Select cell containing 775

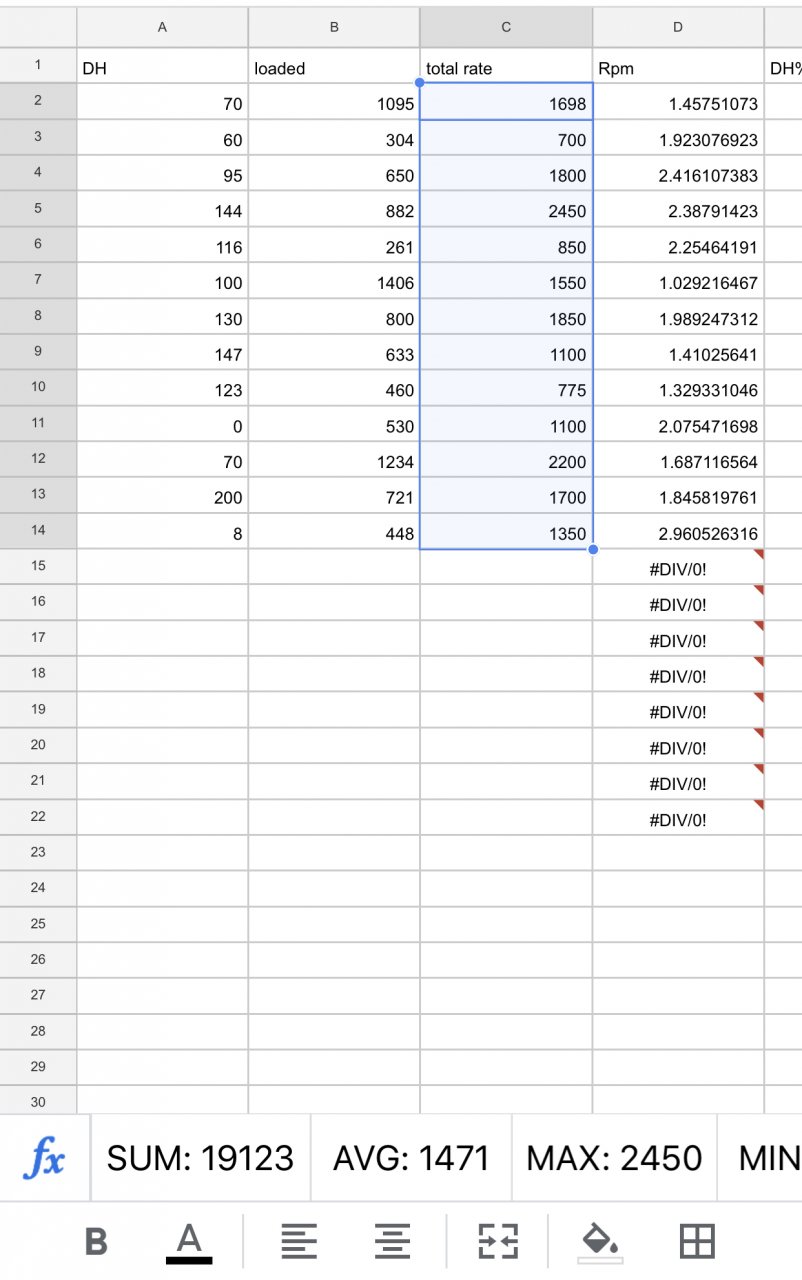506,388
